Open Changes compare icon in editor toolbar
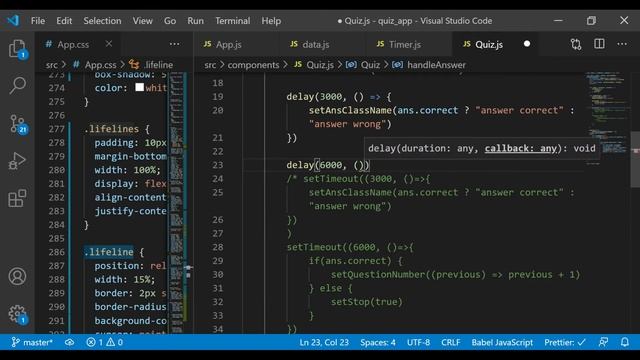This screenshot has height=360, width=640. pyautogui.click(x=576, y=44)
